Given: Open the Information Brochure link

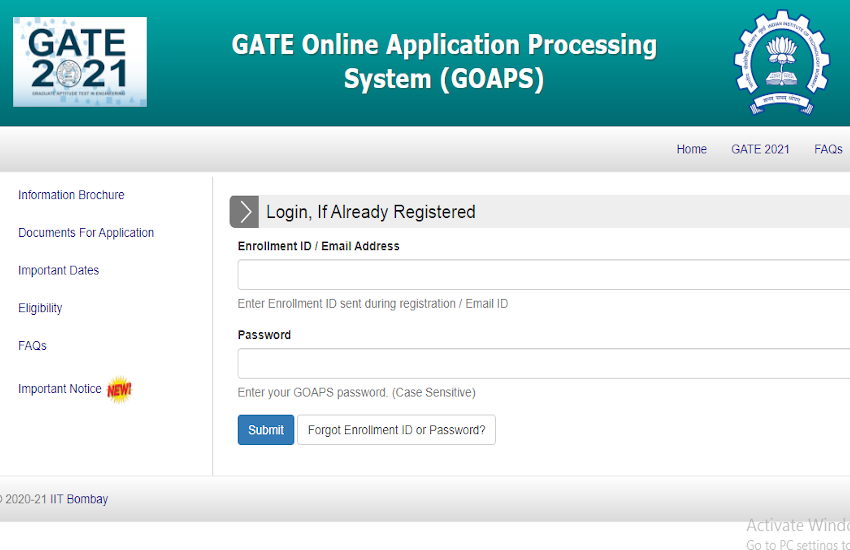Looking at the screenshot, I should pos(71,195).
